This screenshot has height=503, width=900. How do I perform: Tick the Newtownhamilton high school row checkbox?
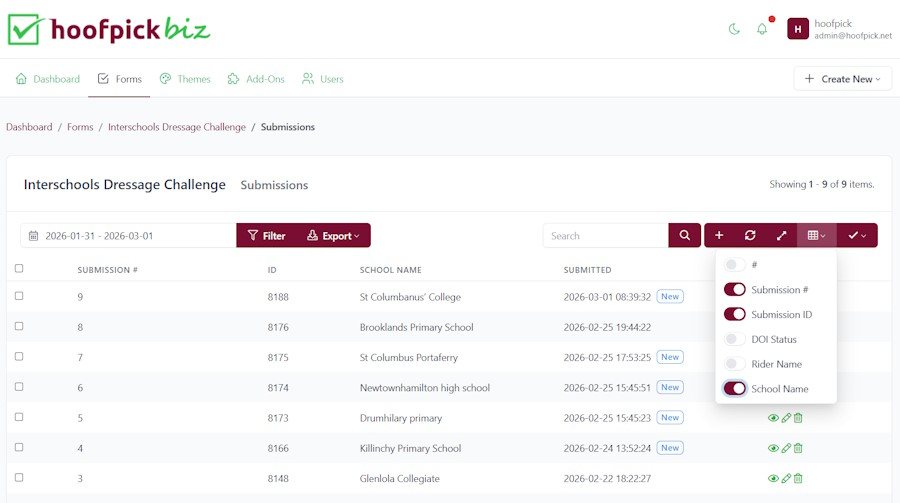pos(19,386)
